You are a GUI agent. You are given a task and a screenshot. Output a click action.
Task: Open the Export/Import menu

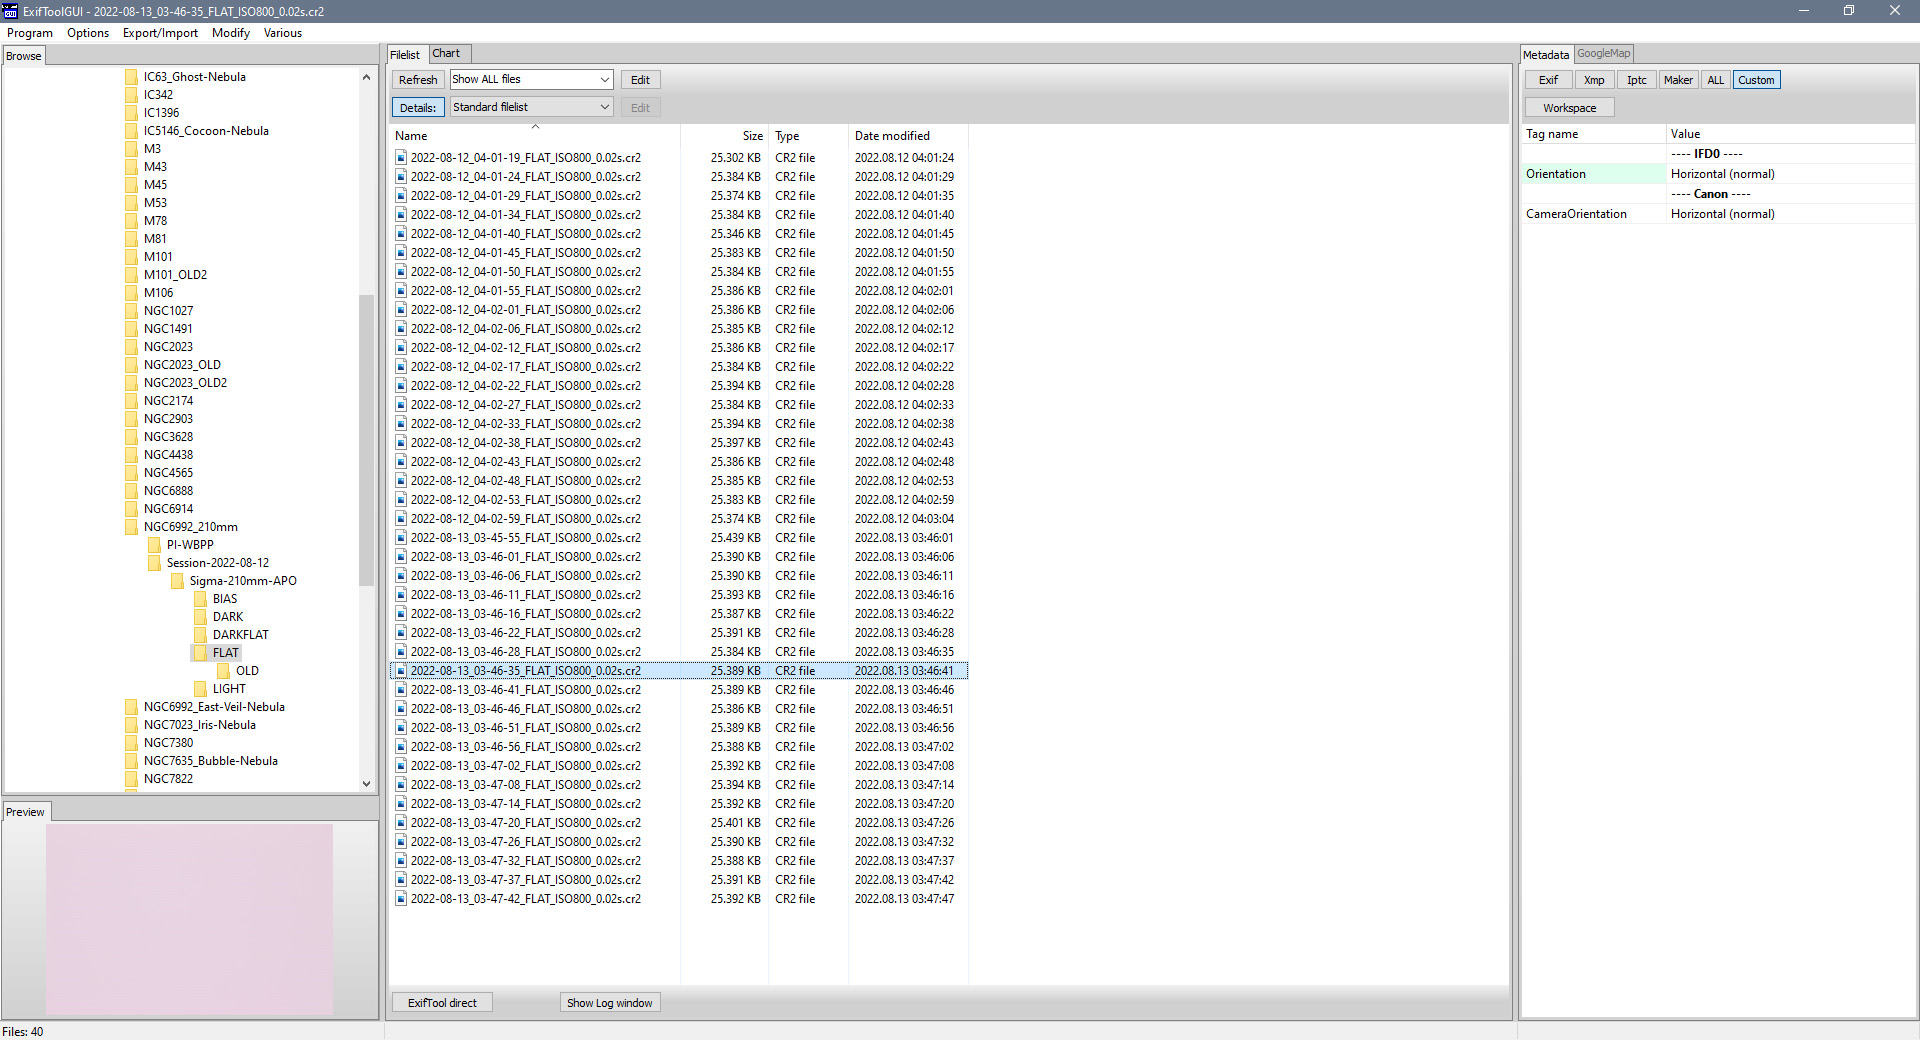click(x=160, y=33)
